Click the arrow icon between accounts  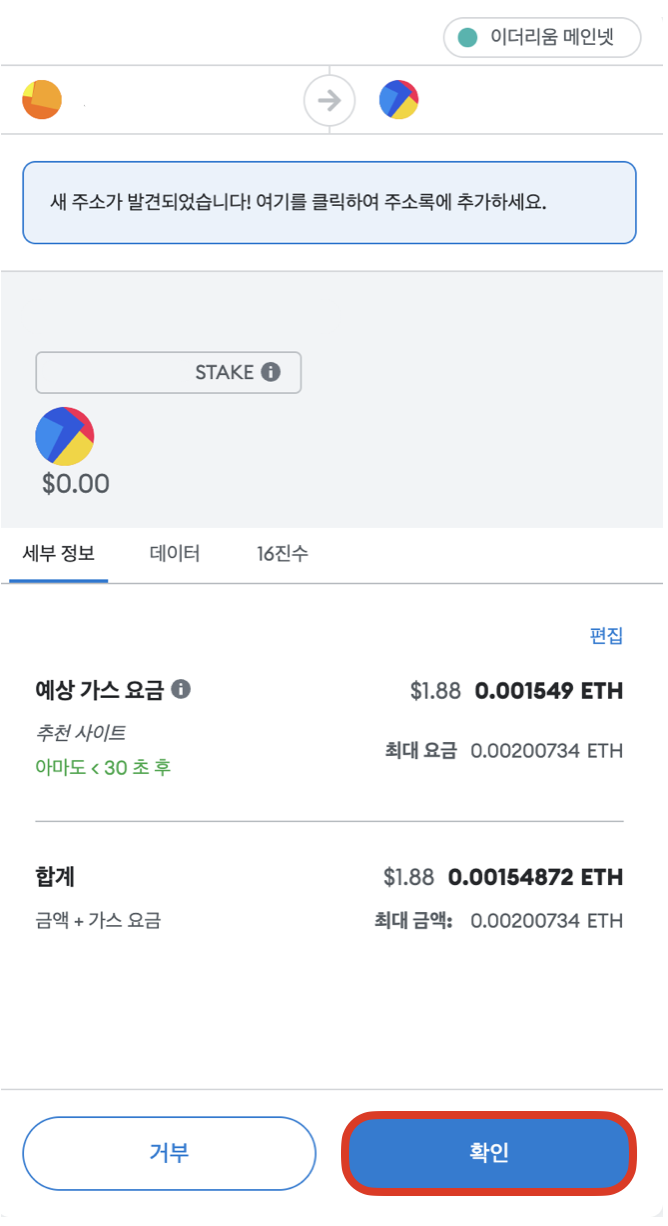pos(329,100)
